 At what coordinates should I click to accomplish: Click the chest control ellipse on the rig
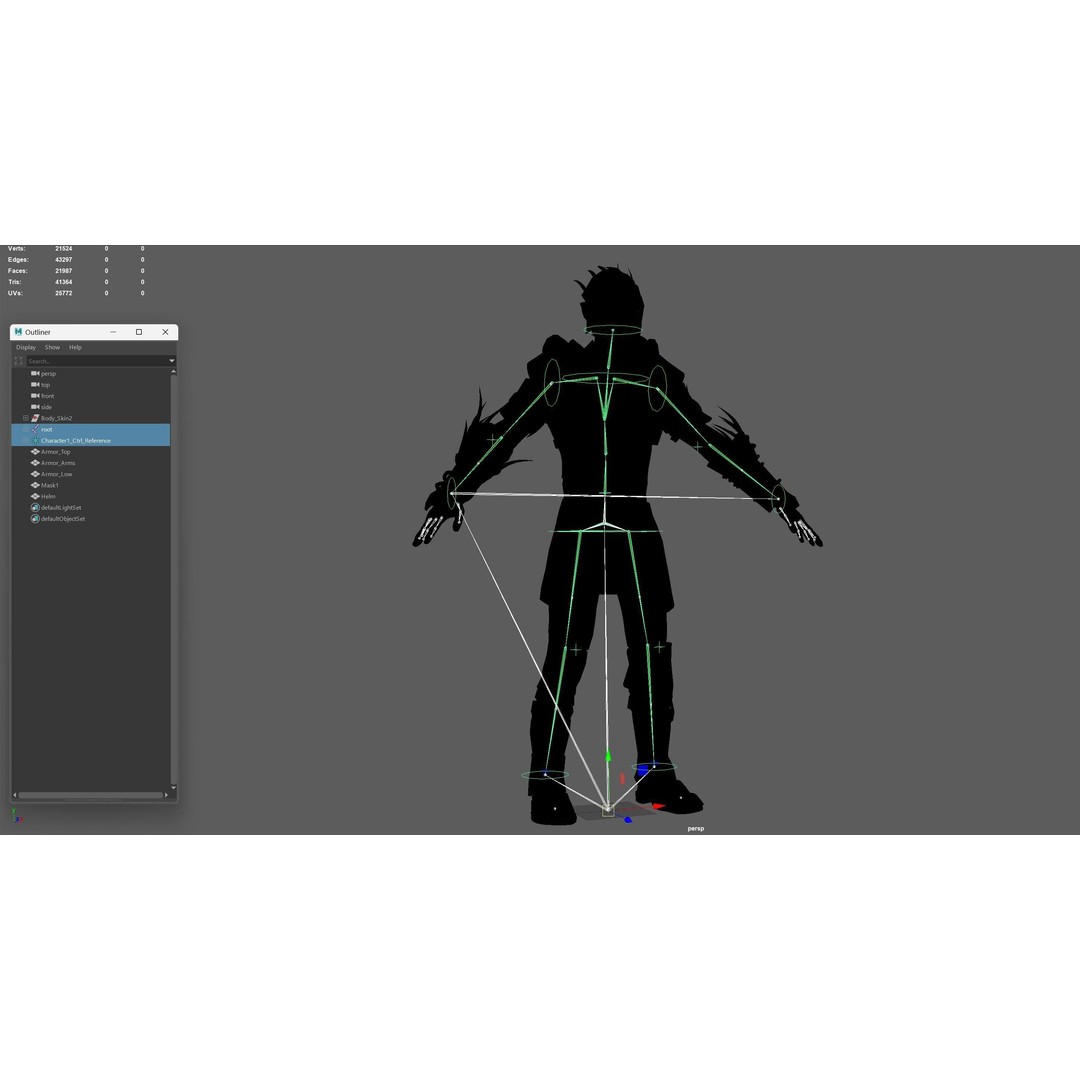tap(605, 378)
